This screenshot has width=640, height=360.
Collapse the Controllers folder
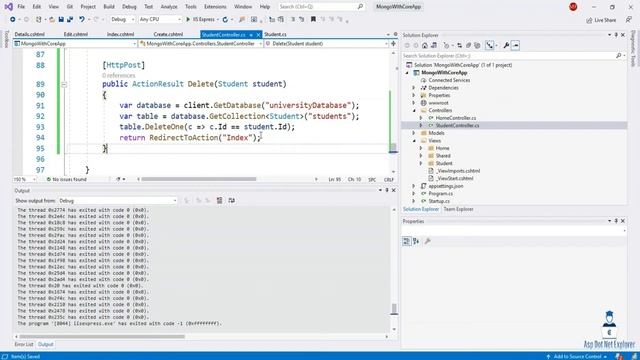click(x=413, y=110)
